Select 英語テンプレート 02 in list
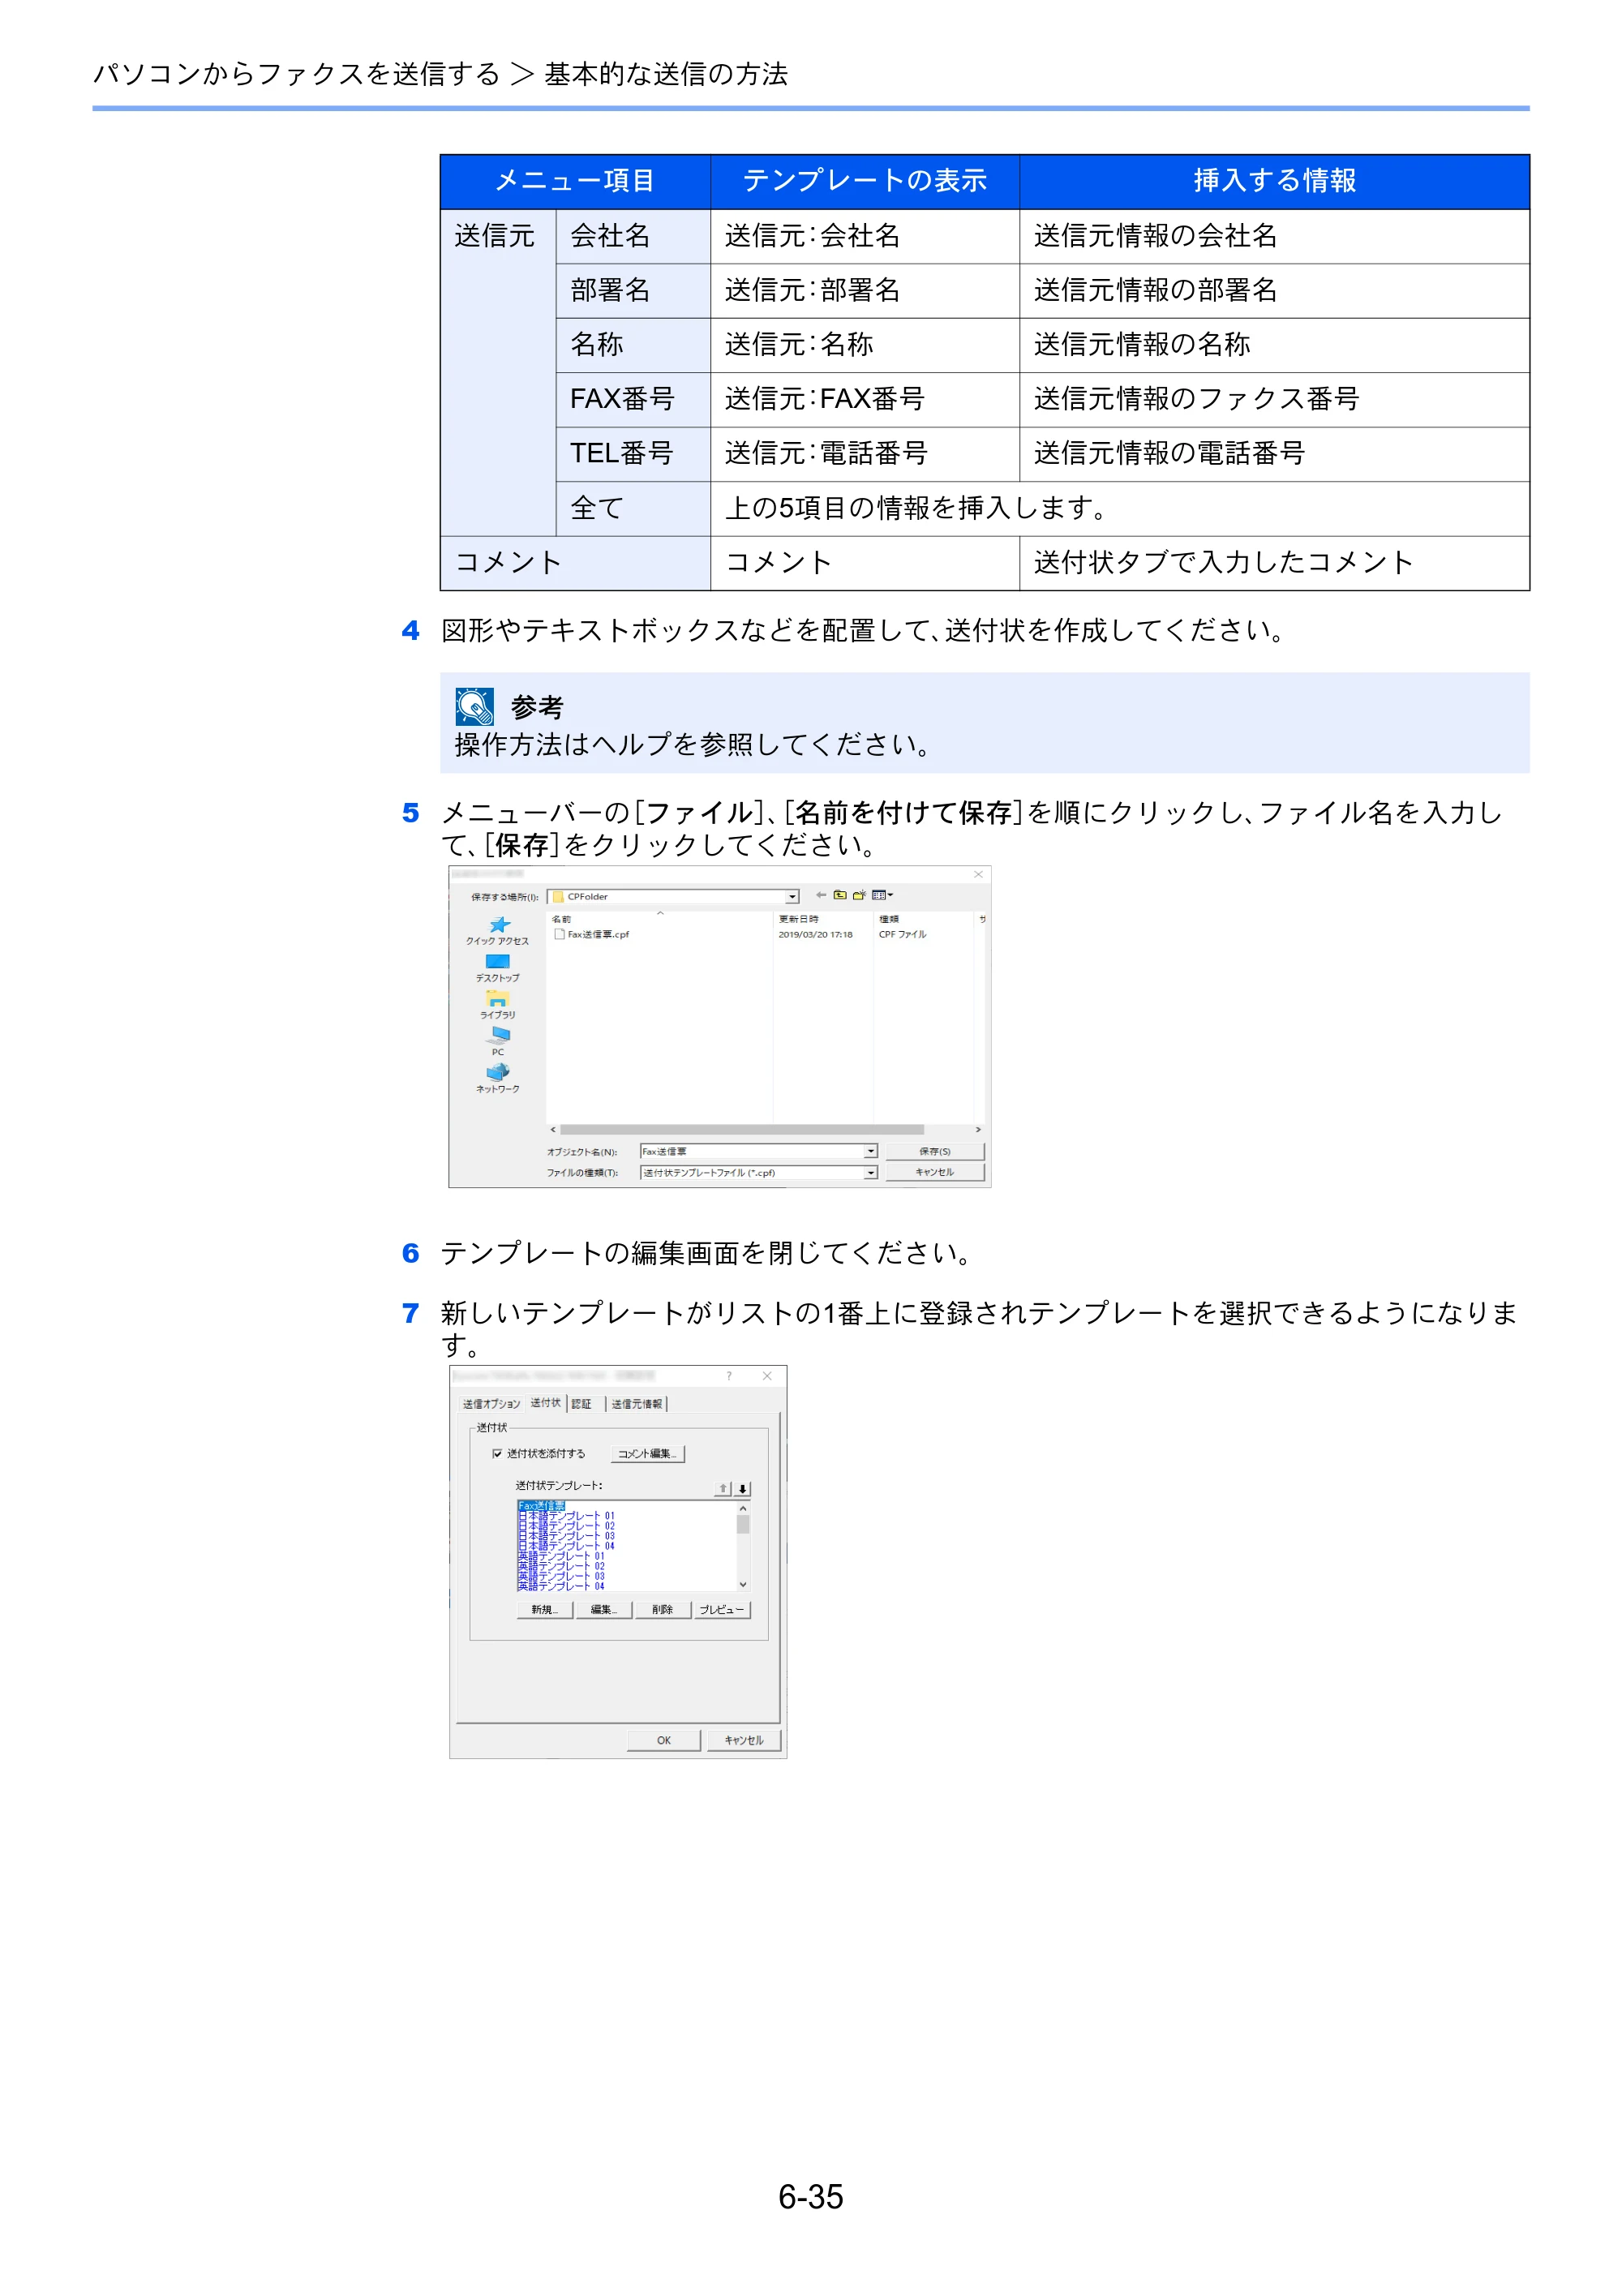 tap(561, 1566)
